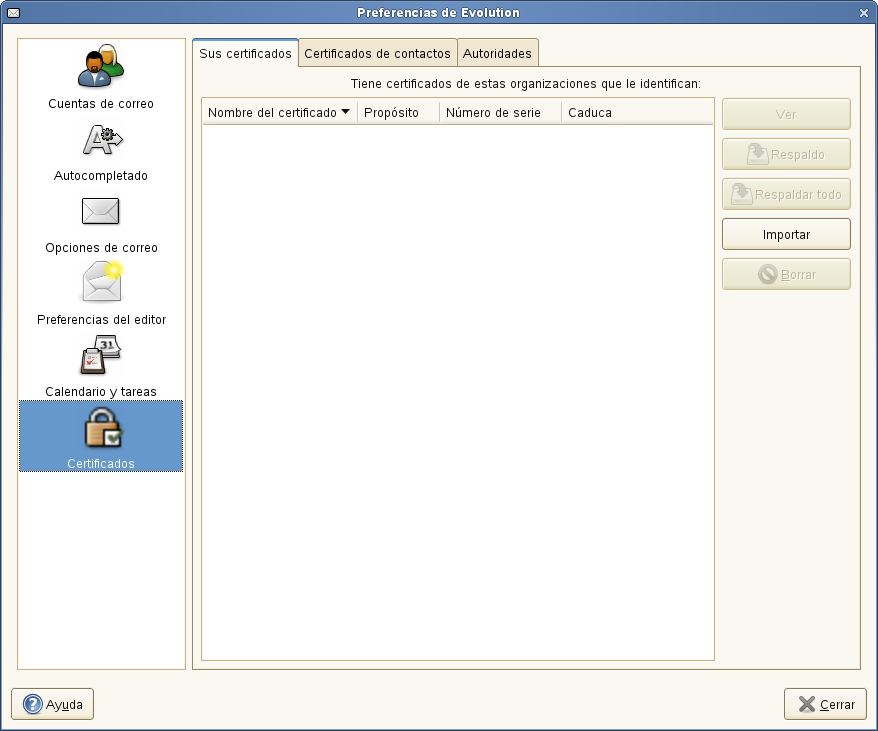The width and height of the screenshot is (878, 731).
Task: Click the Borrar button
Action: [x=786, y=274]
